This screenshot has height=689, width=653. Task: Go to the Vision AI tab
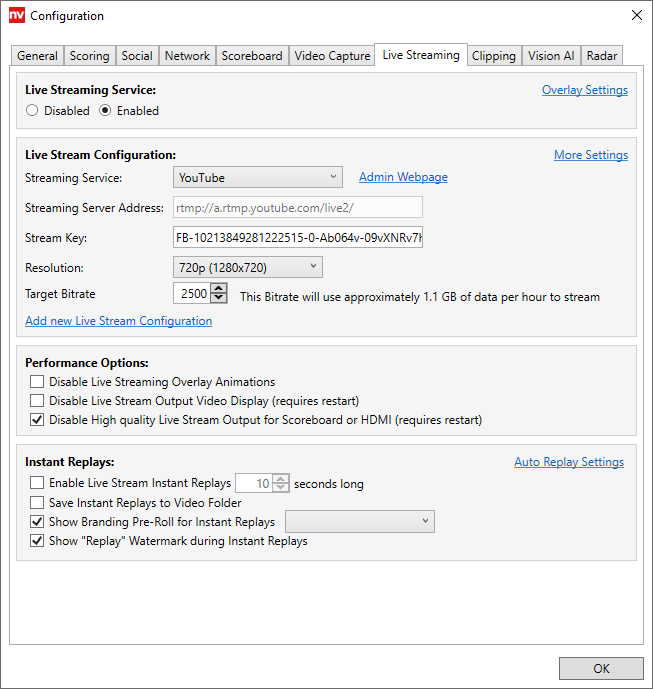tap(551, 56)
